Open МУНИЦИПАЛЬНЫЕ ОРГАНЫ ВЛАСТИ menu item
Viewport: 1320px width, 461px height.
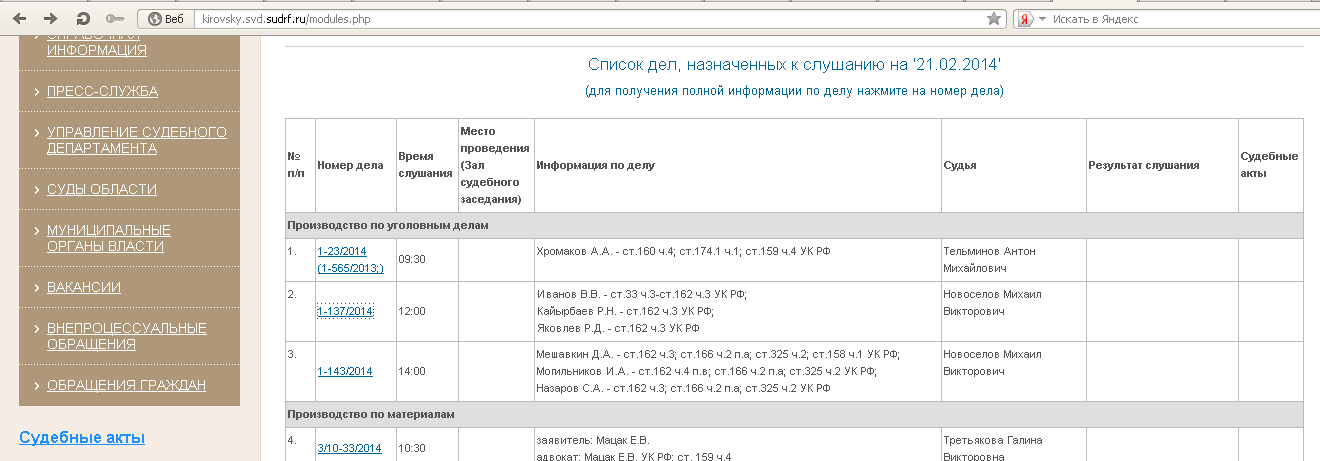[109, 238]
